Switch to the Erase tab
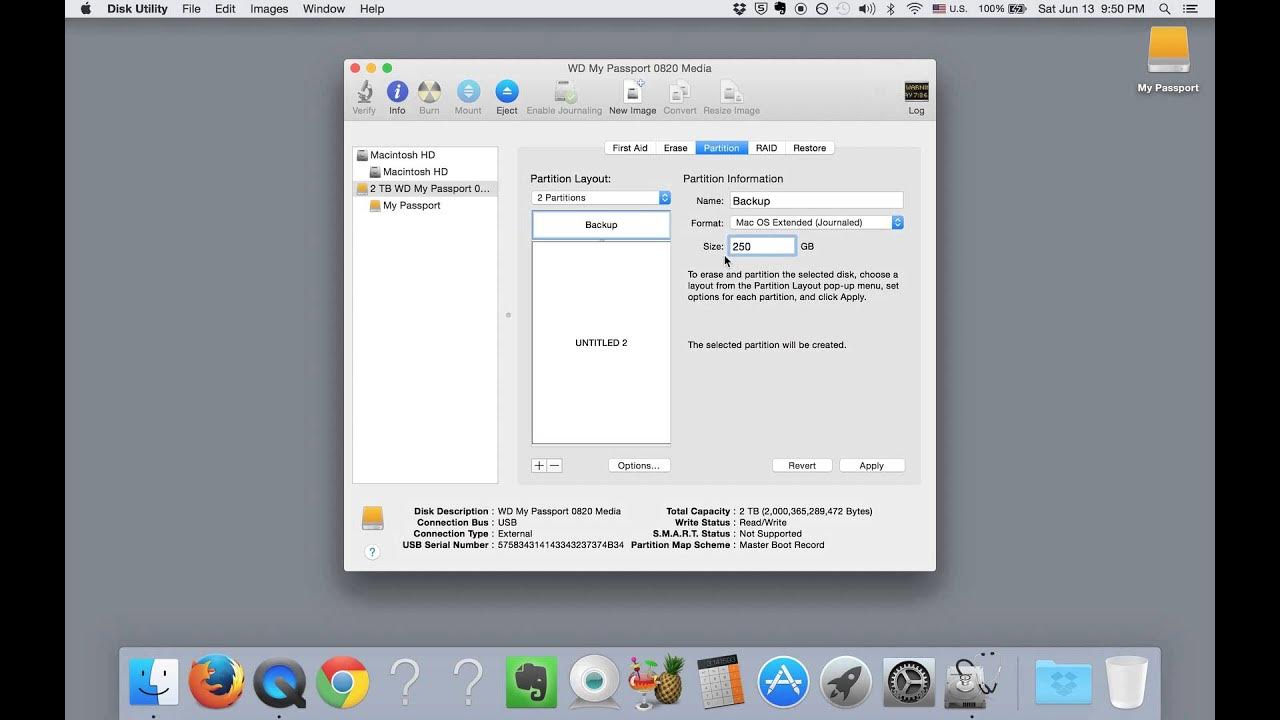The image size is (1280, 720). coord(676,148)
